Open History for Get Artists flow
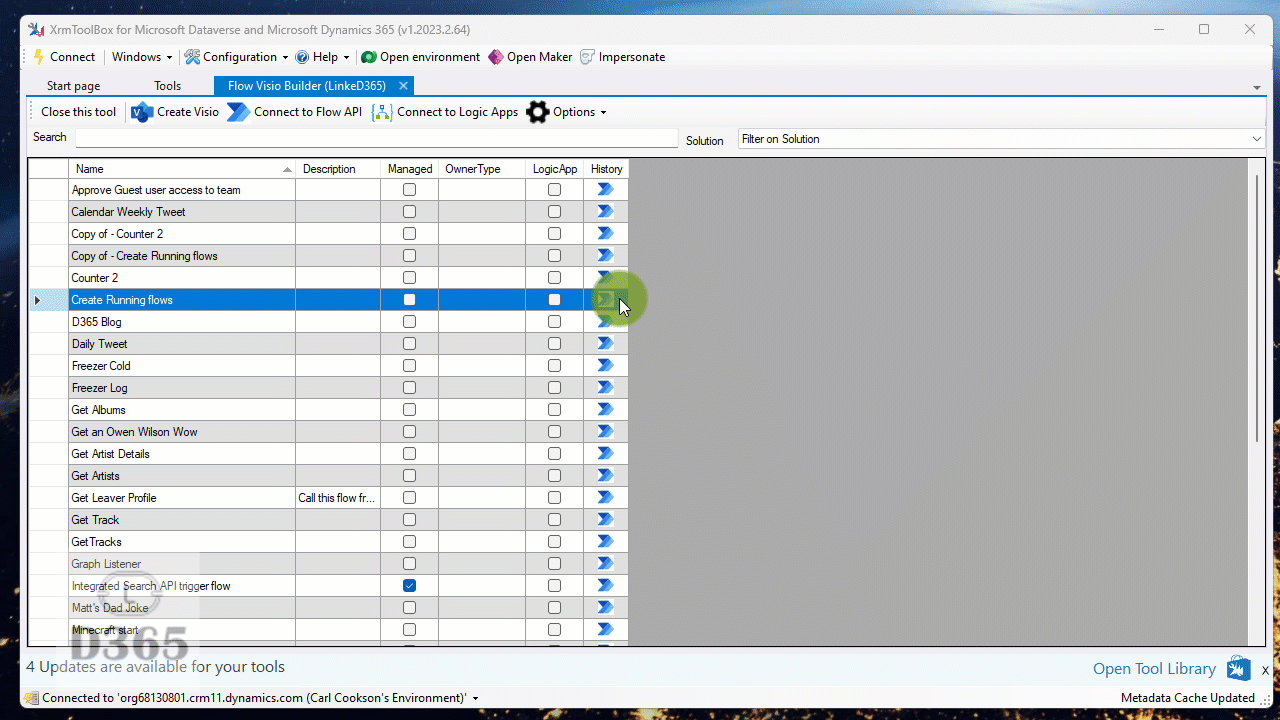Viewport: 1280px width, 720px height. click(605, 475)
